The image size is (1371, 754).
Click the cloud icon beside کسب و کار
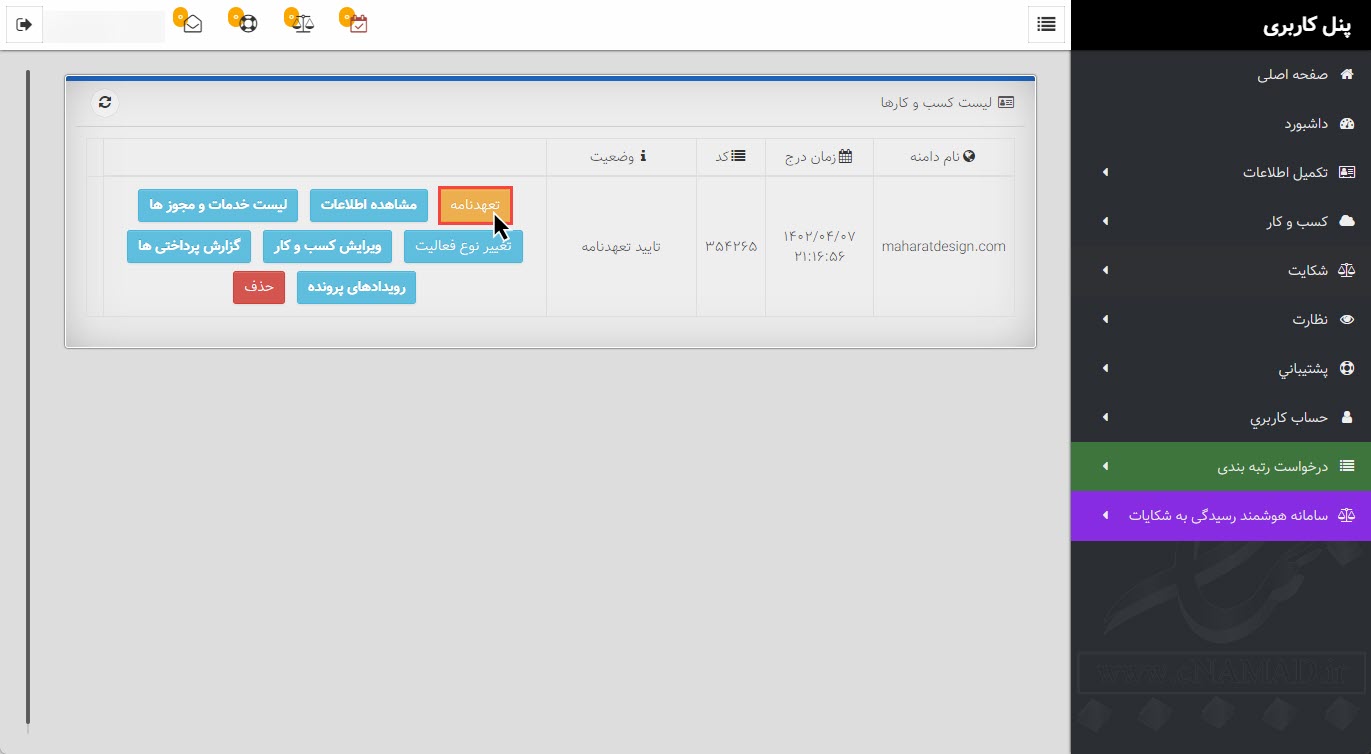tap(1346, 221)
